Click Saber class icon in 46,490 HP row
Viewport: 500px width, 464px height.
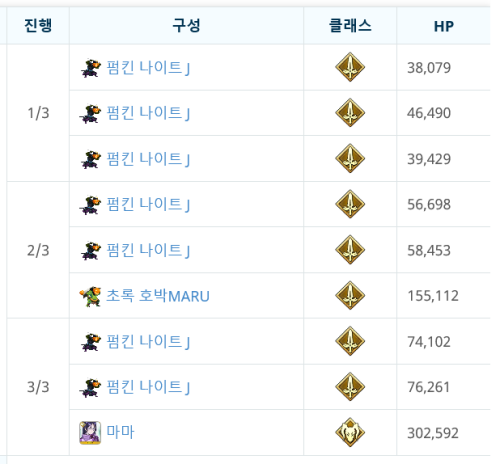(350, 113)
